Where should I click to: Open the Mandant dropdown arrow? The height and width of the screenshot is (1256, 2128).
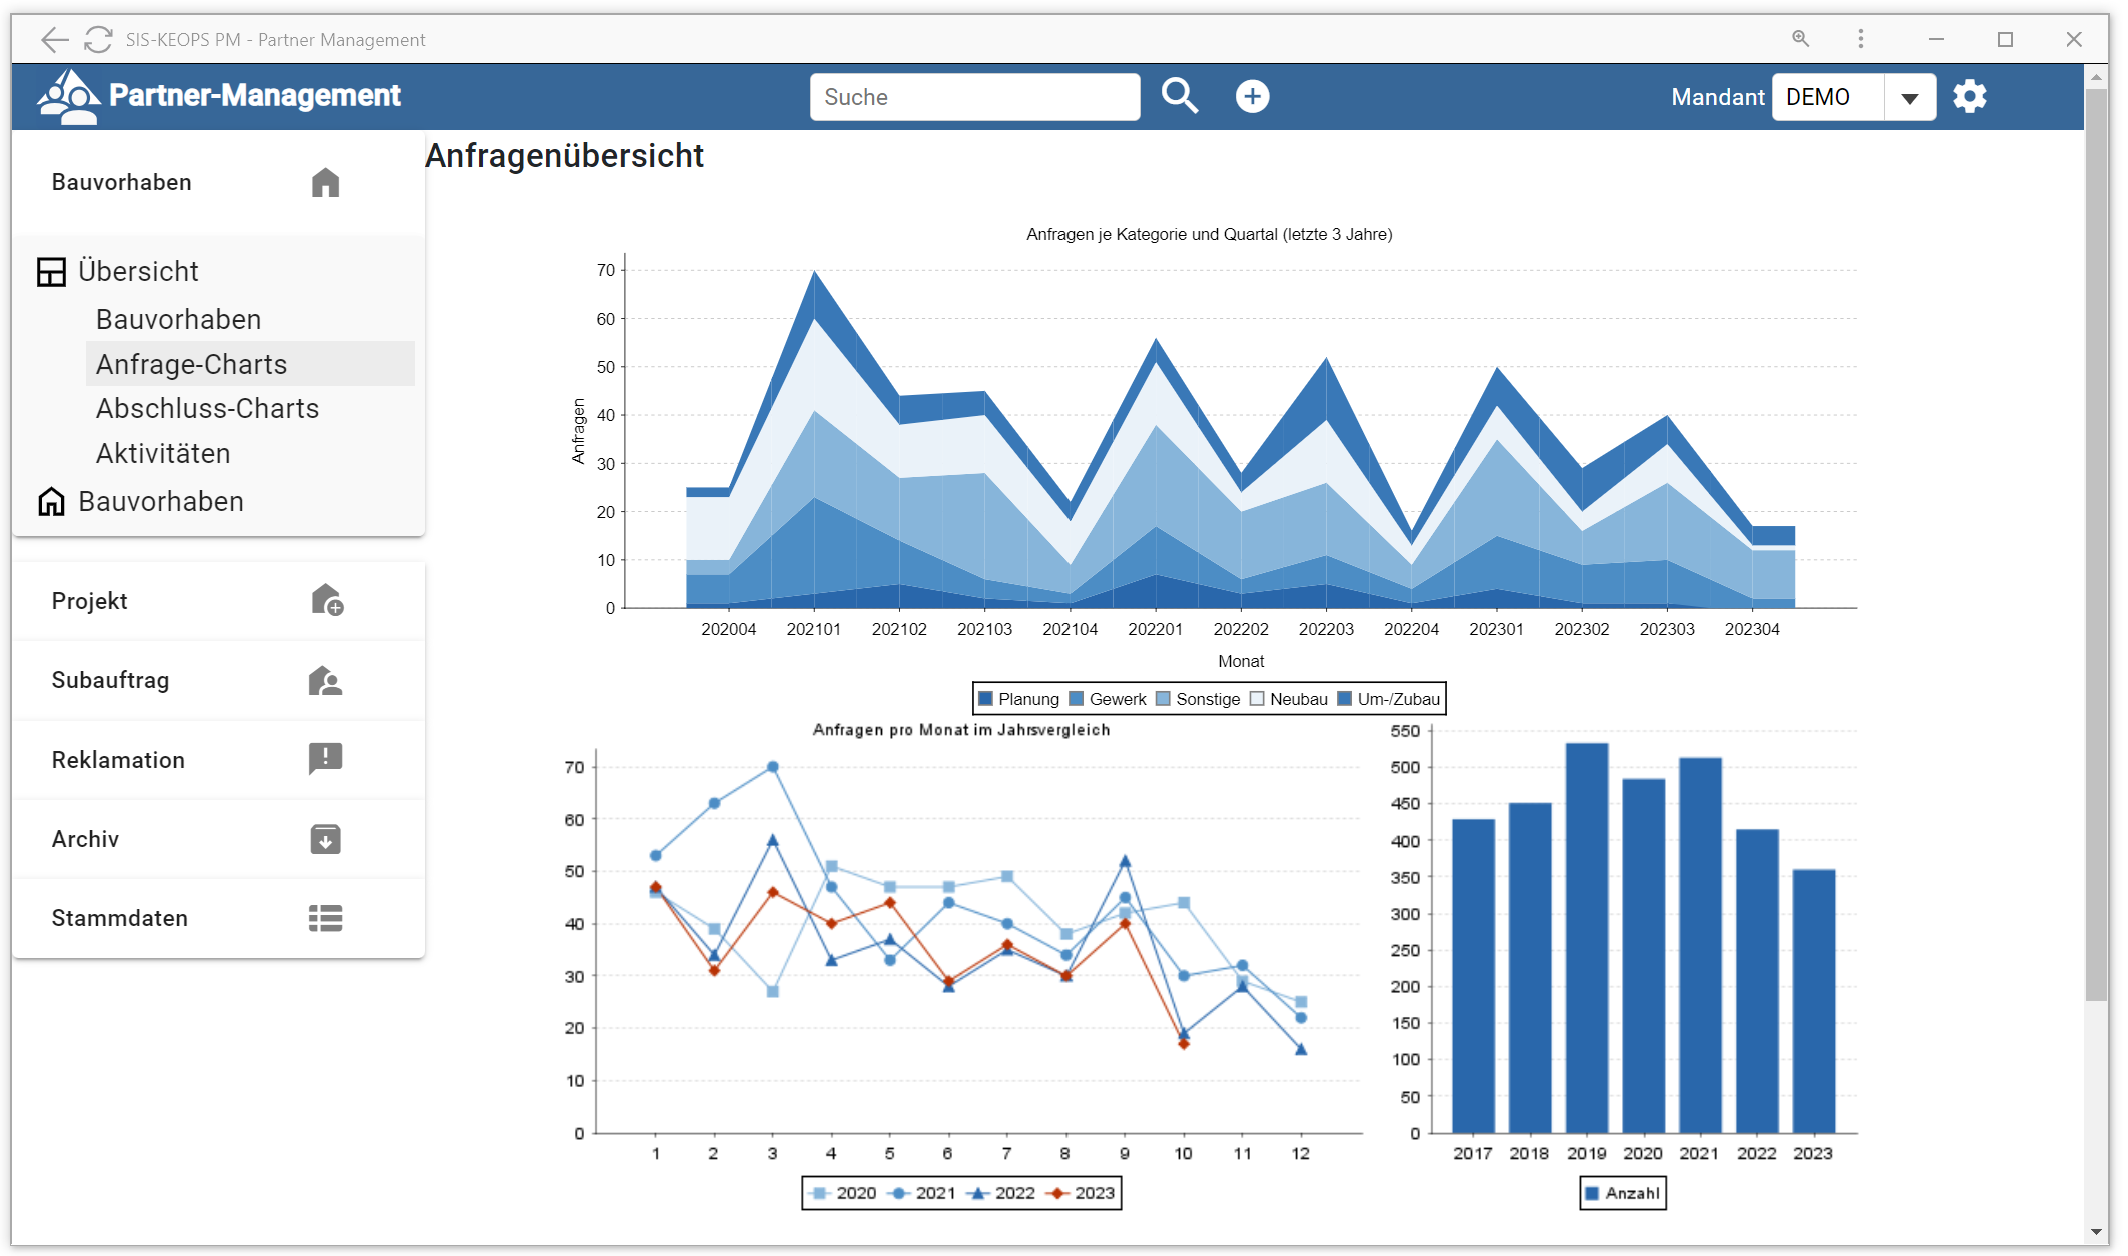(1909, 98)
